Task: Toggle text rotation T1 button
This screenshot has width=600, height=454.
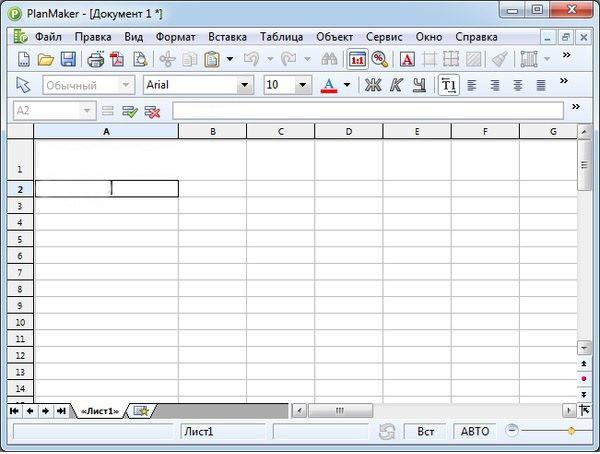Action: point(448,85)
